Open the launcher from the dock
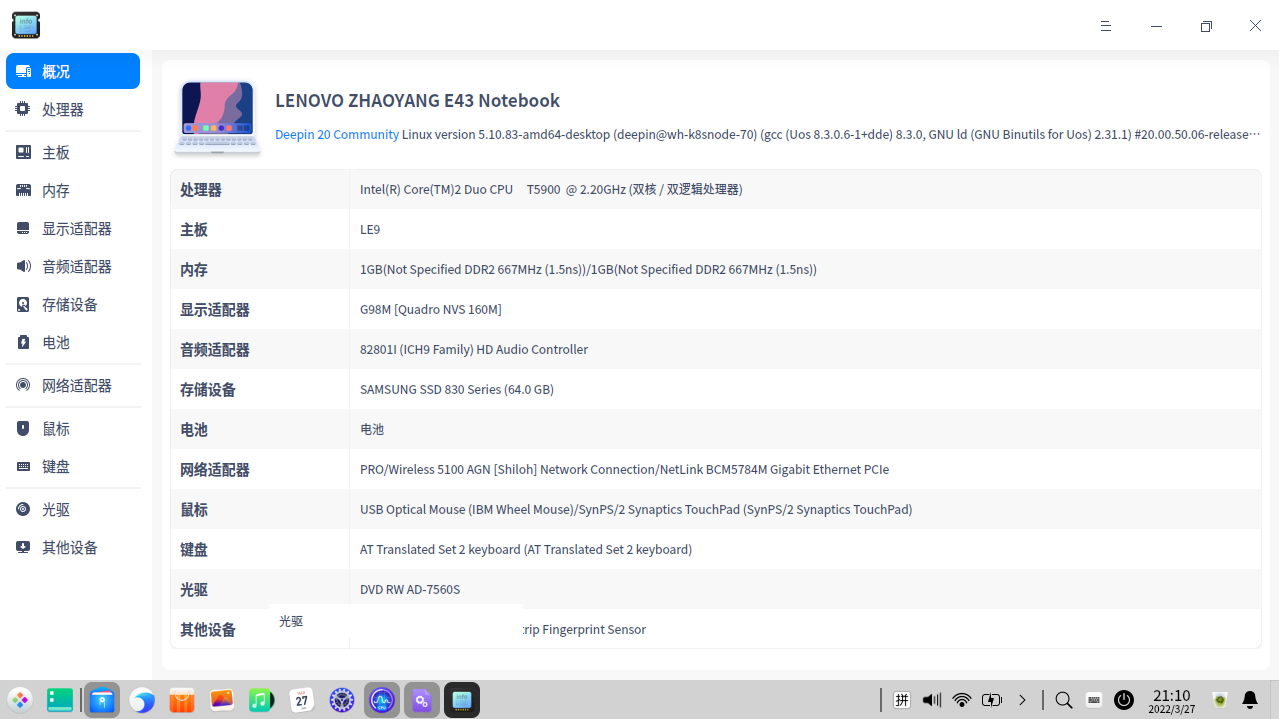1279x719 pixels. click(x=20, y=700)
